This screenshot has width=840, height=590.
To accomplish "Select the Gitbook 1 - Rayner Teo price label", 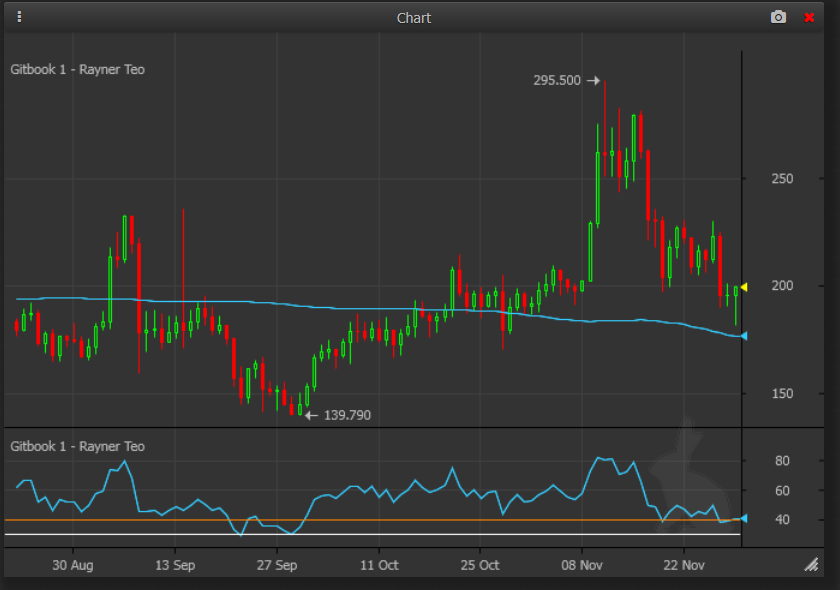I will [77, 70].
